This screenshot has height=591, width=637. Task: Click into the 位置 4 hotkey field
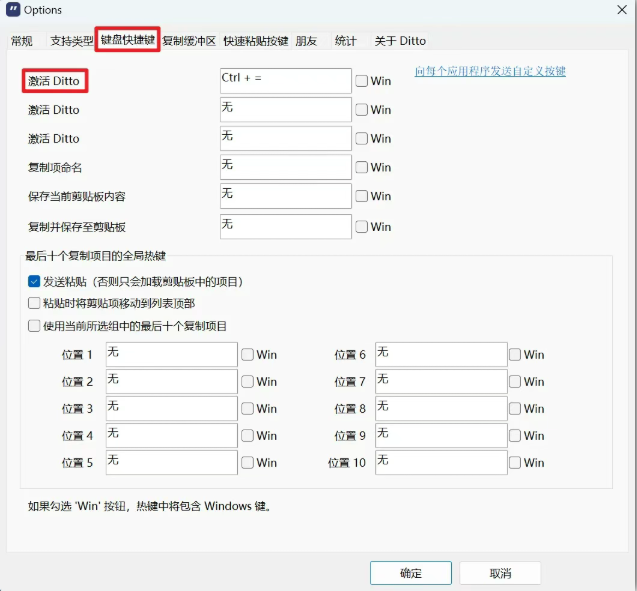coord(171,435)
